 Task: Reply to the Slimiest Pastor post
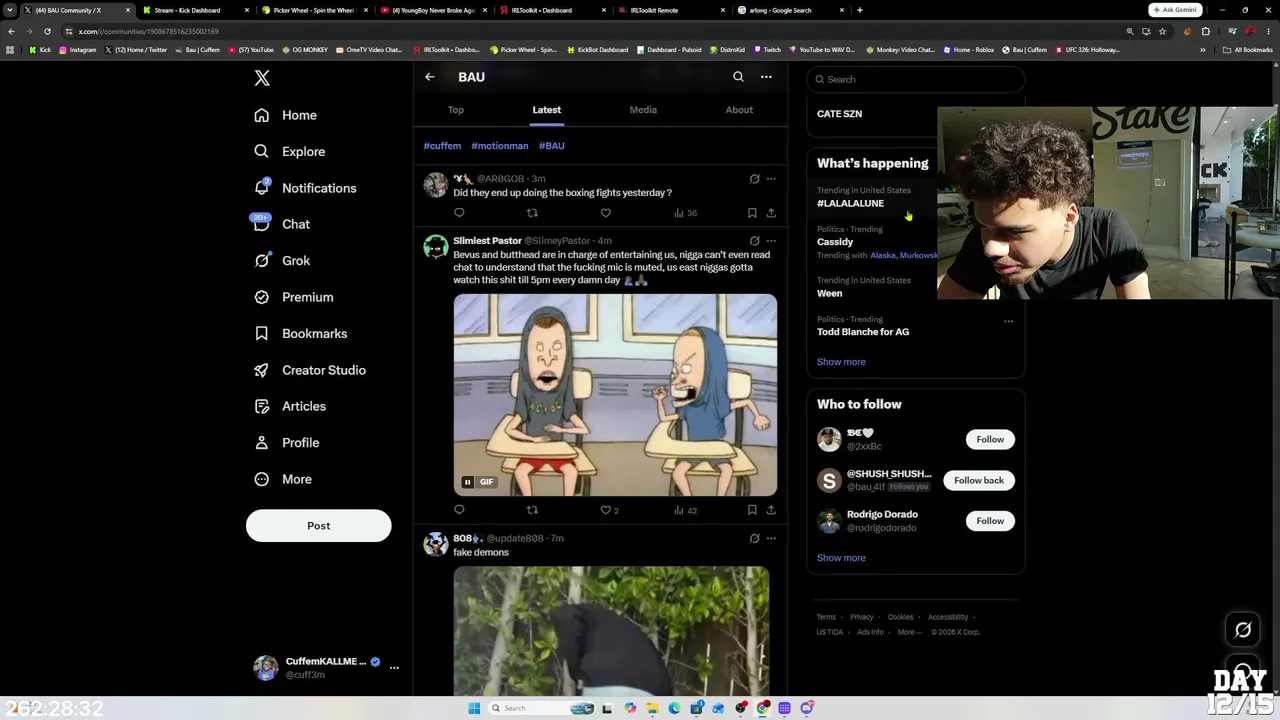click(459, 510)
